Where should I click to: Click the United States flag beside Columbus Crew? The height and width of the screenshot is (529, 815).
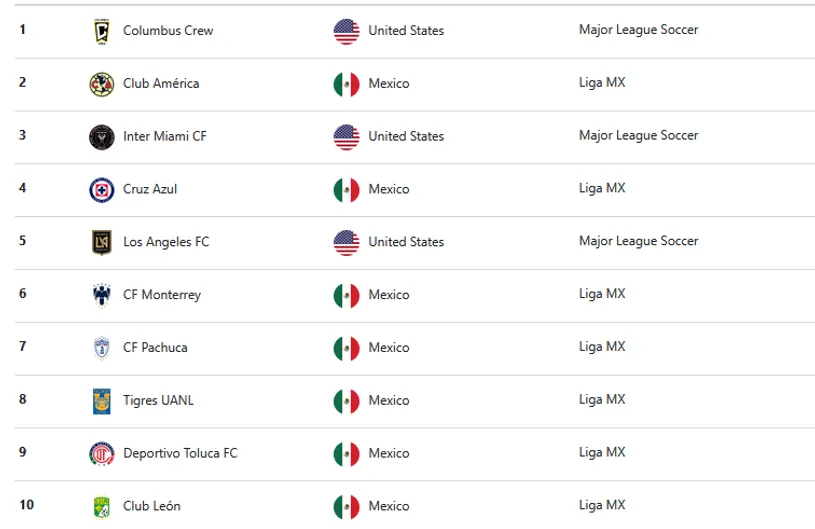point(346,31)
